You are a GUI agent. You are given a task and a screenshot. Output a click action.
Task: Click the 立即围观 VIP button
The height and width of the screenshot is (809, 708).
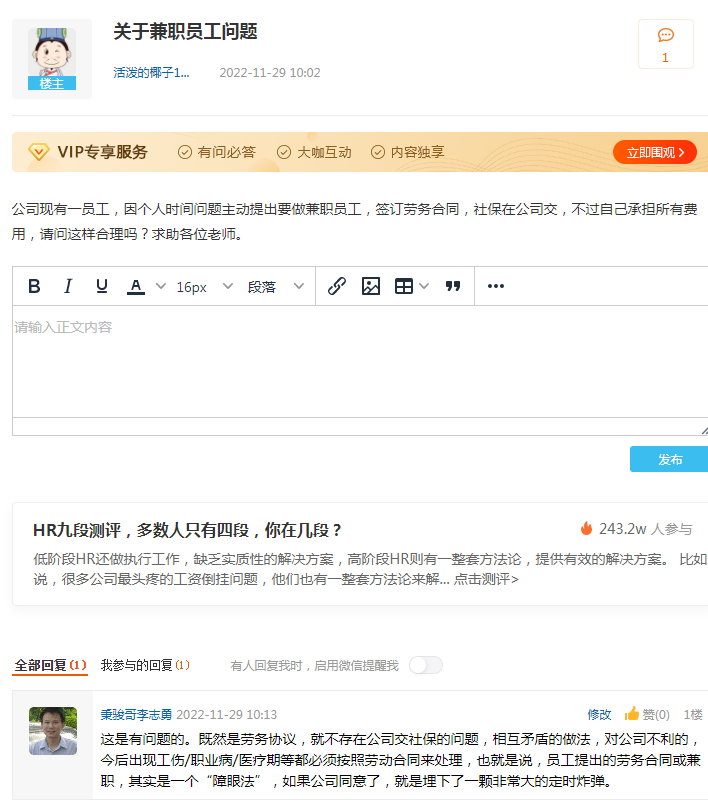[x=655, y=153]
